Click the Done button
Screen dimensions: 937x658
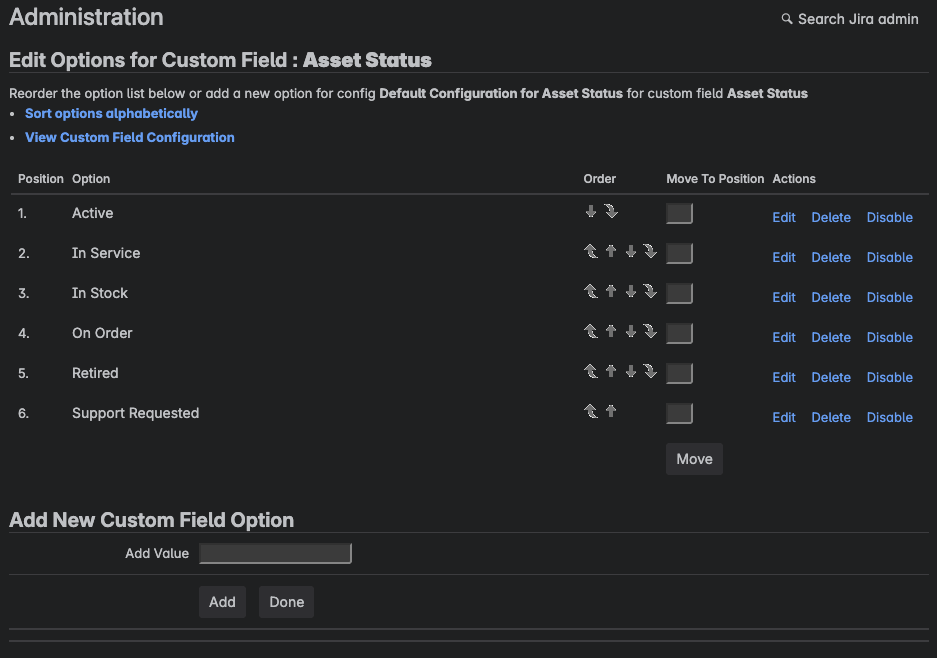click(286, 602)
